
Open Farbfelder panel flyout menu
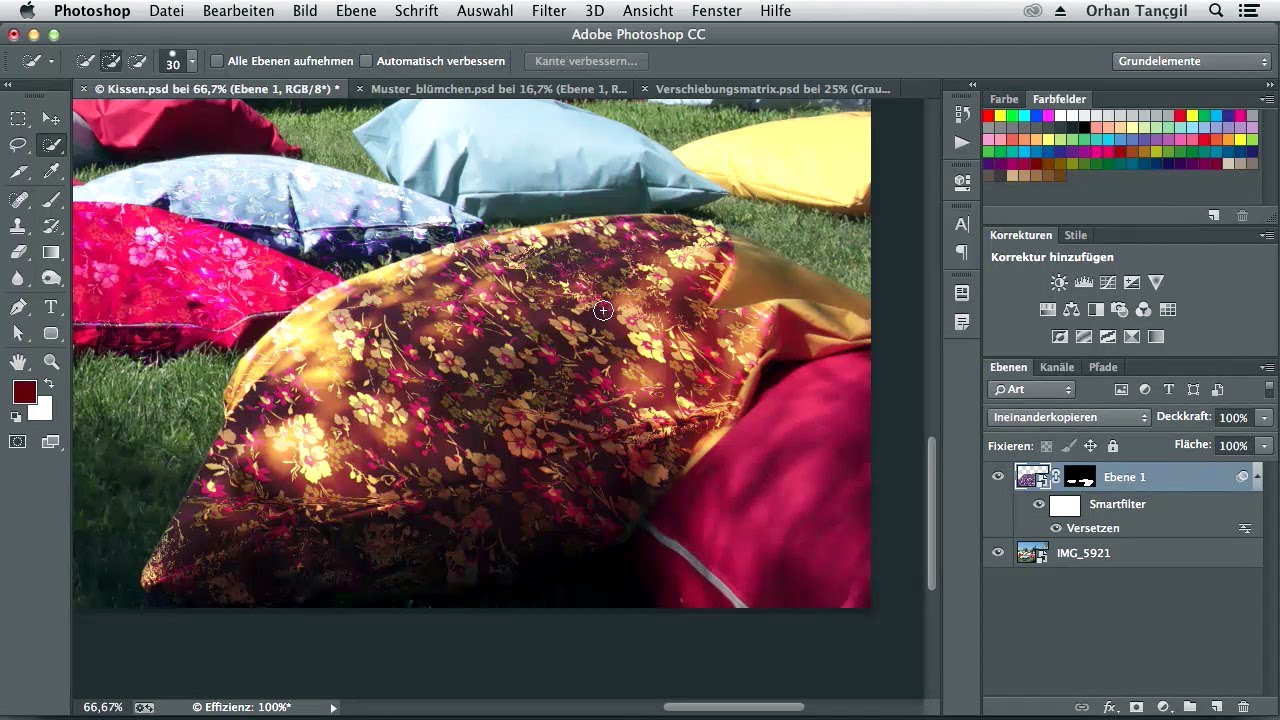[x=1267, y=100]
